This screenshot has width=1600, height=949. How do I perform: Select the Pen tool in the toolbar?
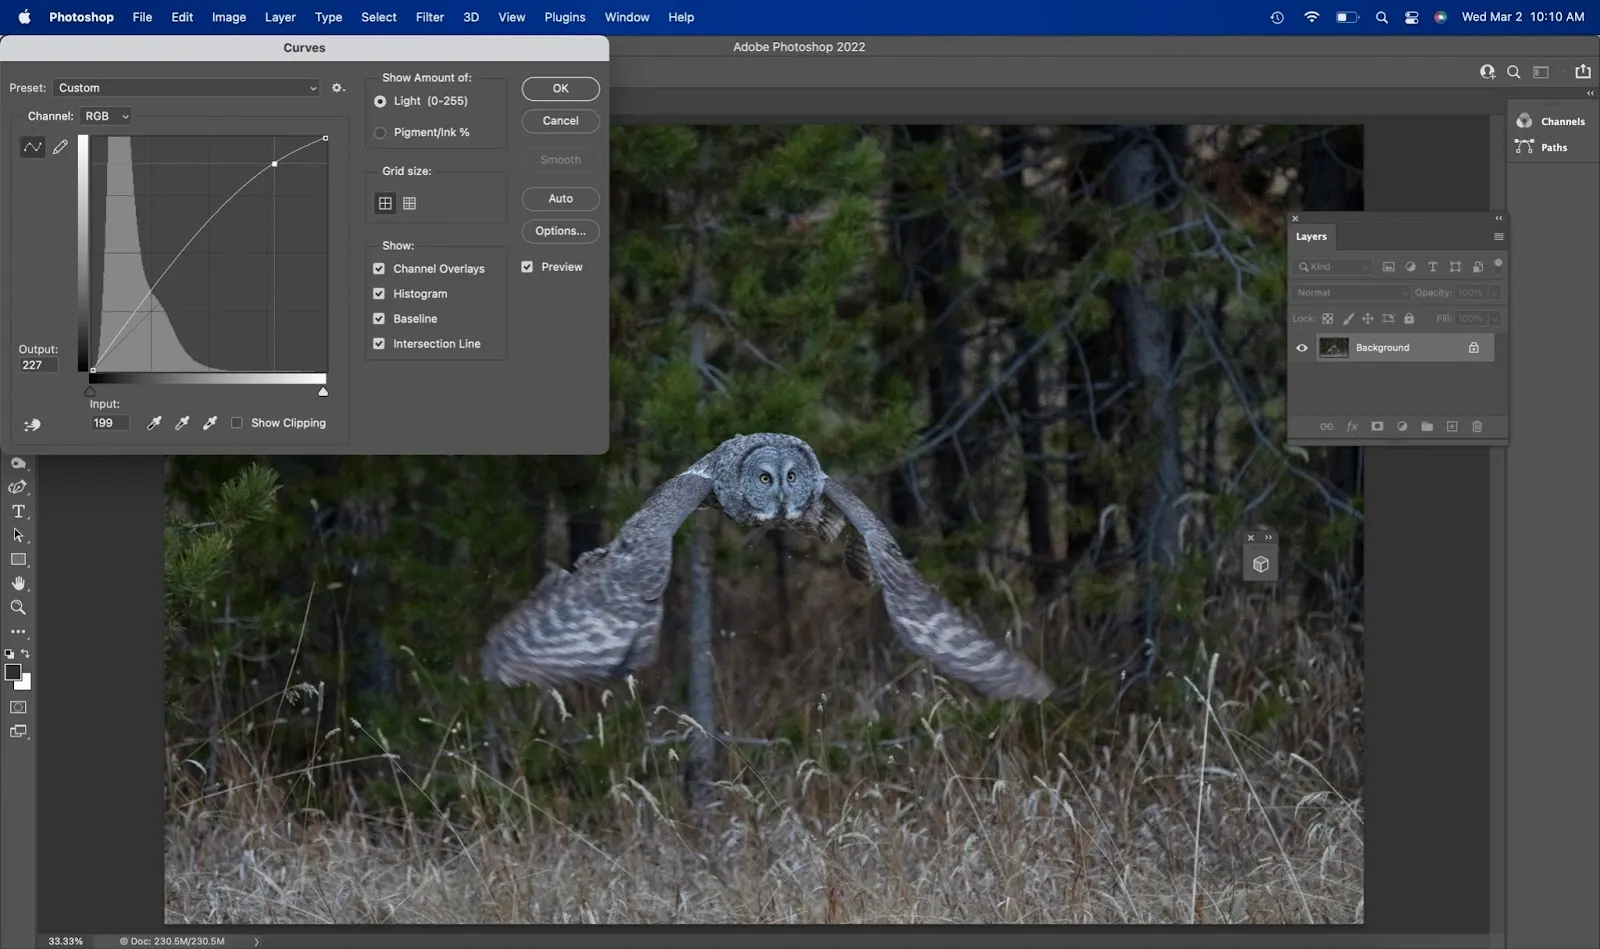click(18, 487)
